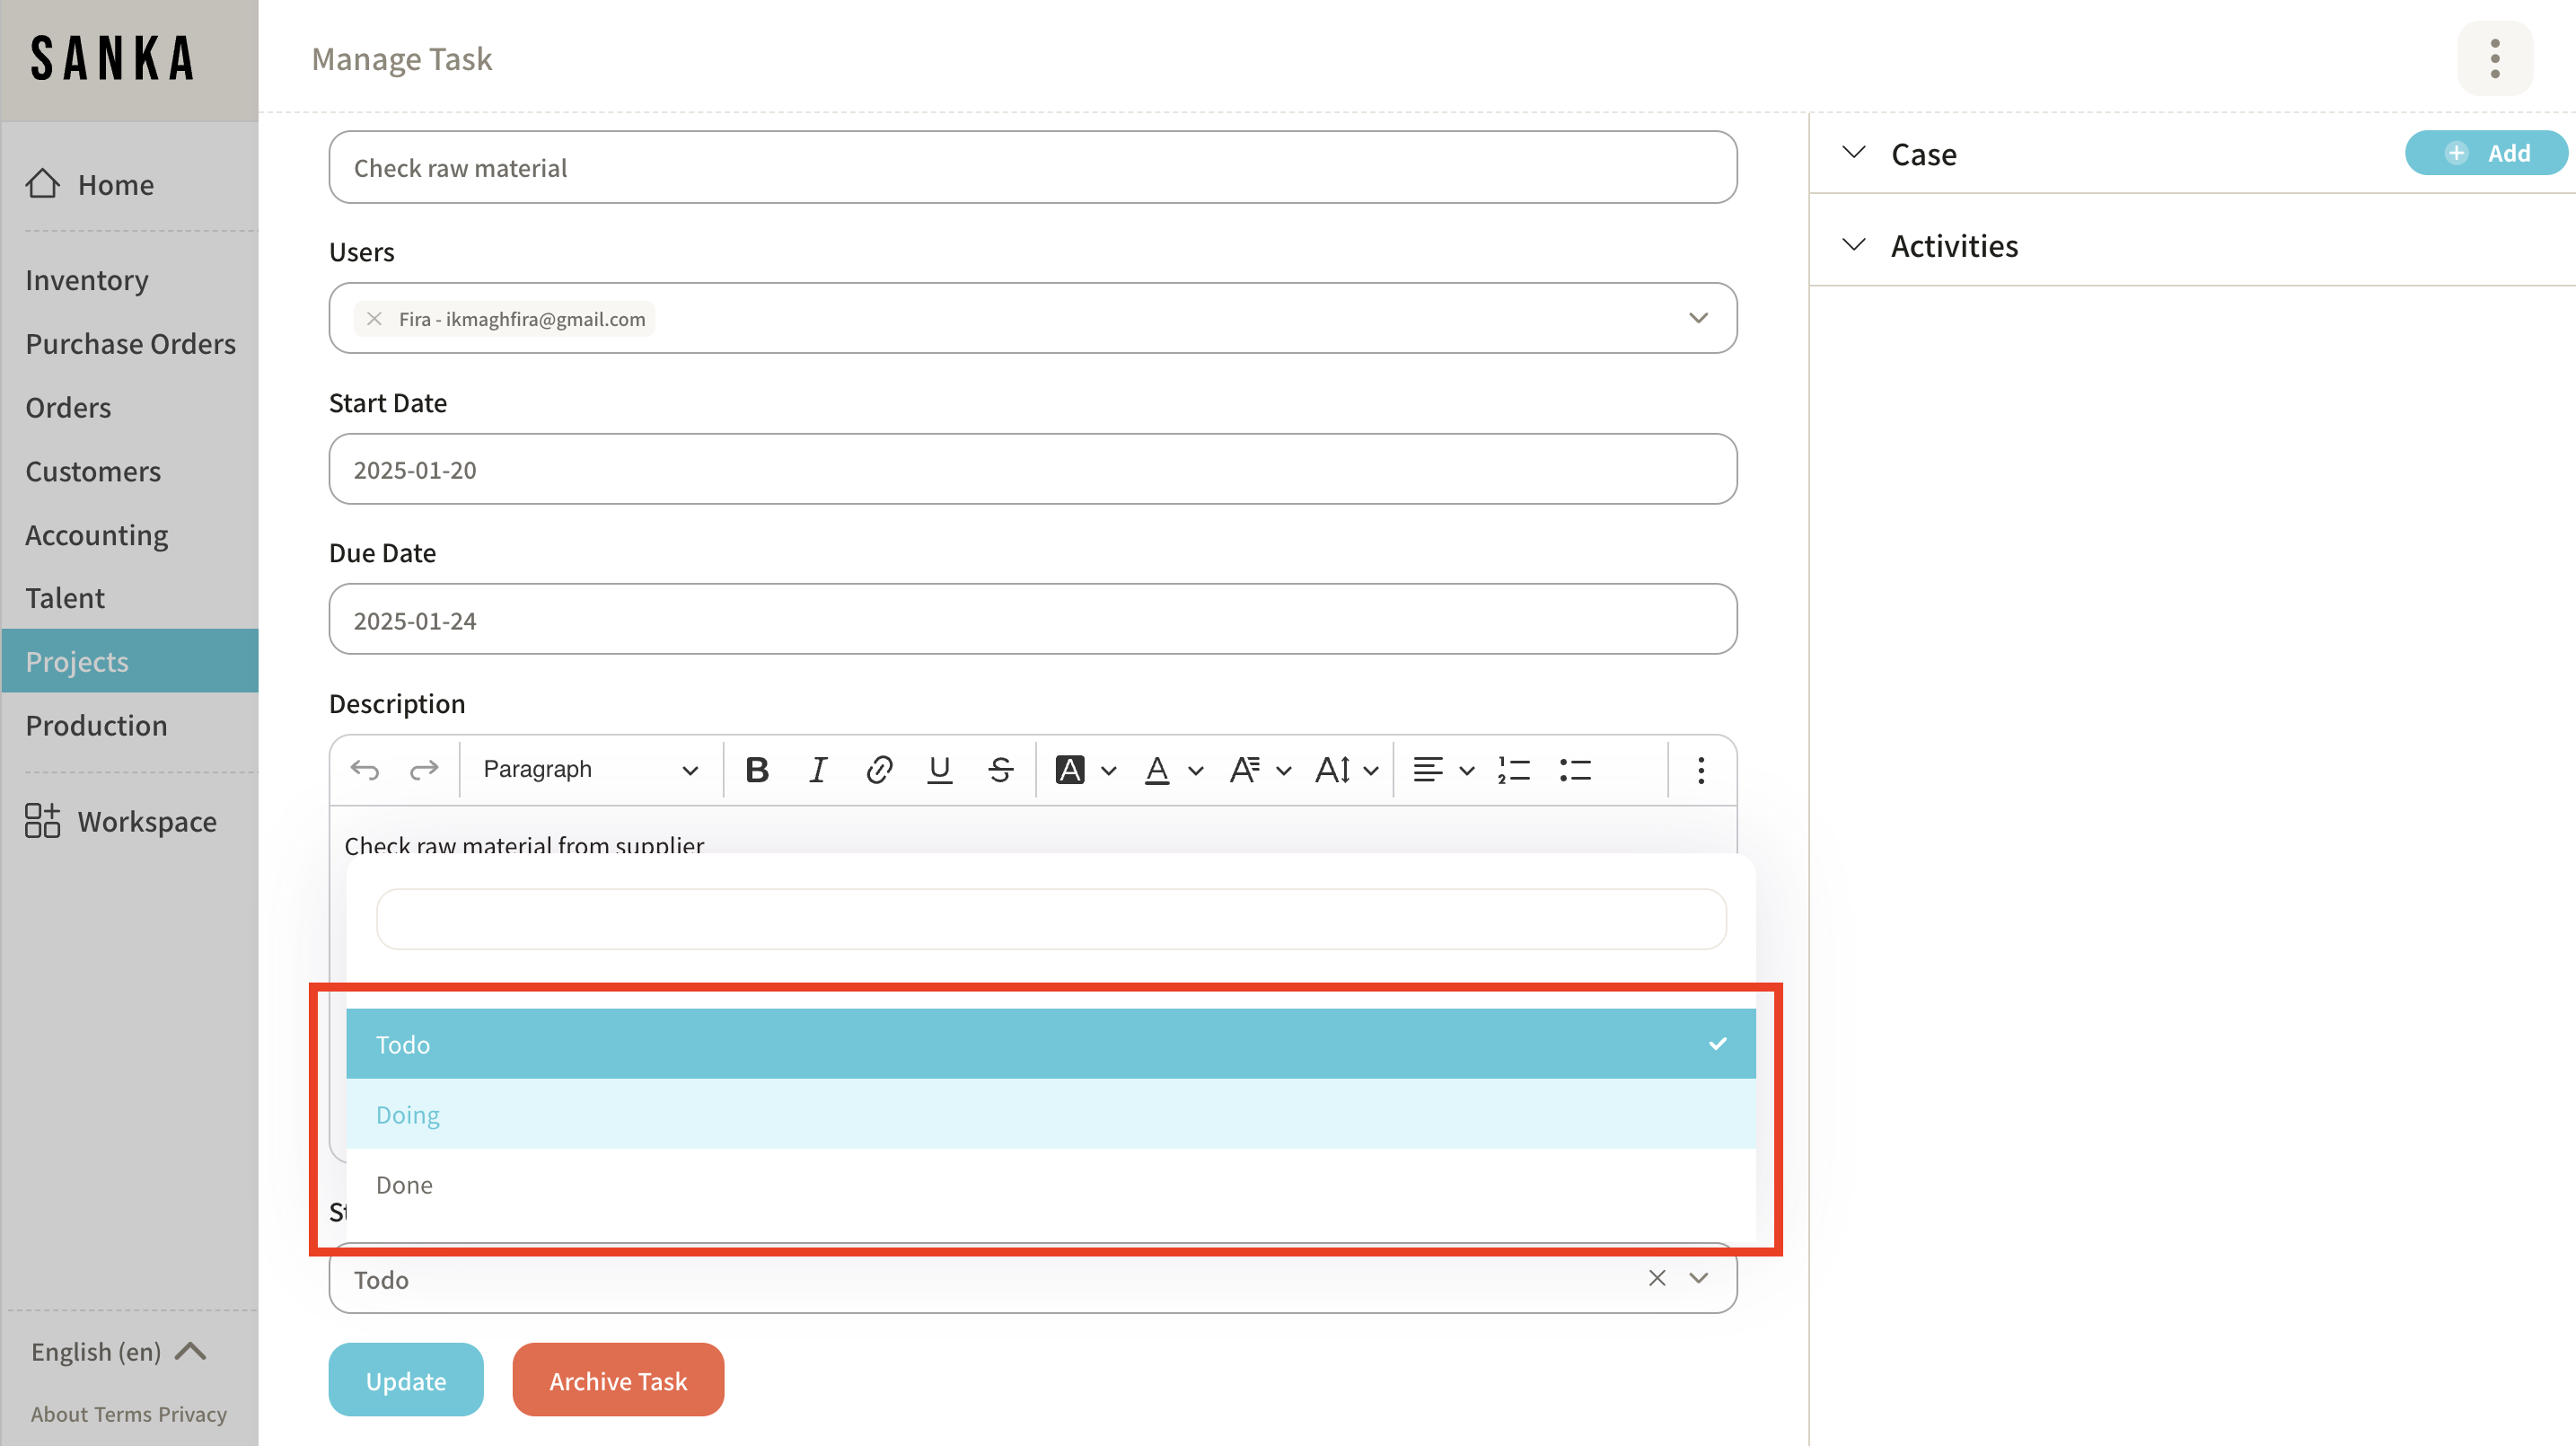Click the undo arrow in editor
2576x1446 pixels.
click(x=365, y=769)
